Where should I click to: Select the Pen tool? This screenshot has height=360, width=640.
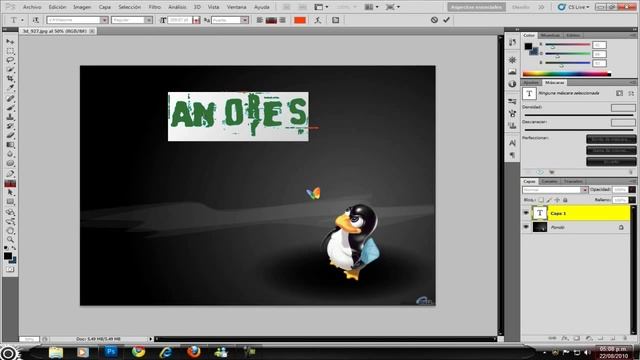coord(10,174)
